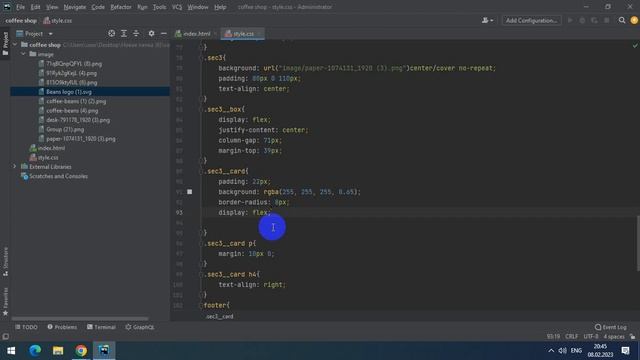Open the VCS menu
Image resolution: width=640 pixels, height=360 pixels.
pyautogui.click(x=177, y=7)
